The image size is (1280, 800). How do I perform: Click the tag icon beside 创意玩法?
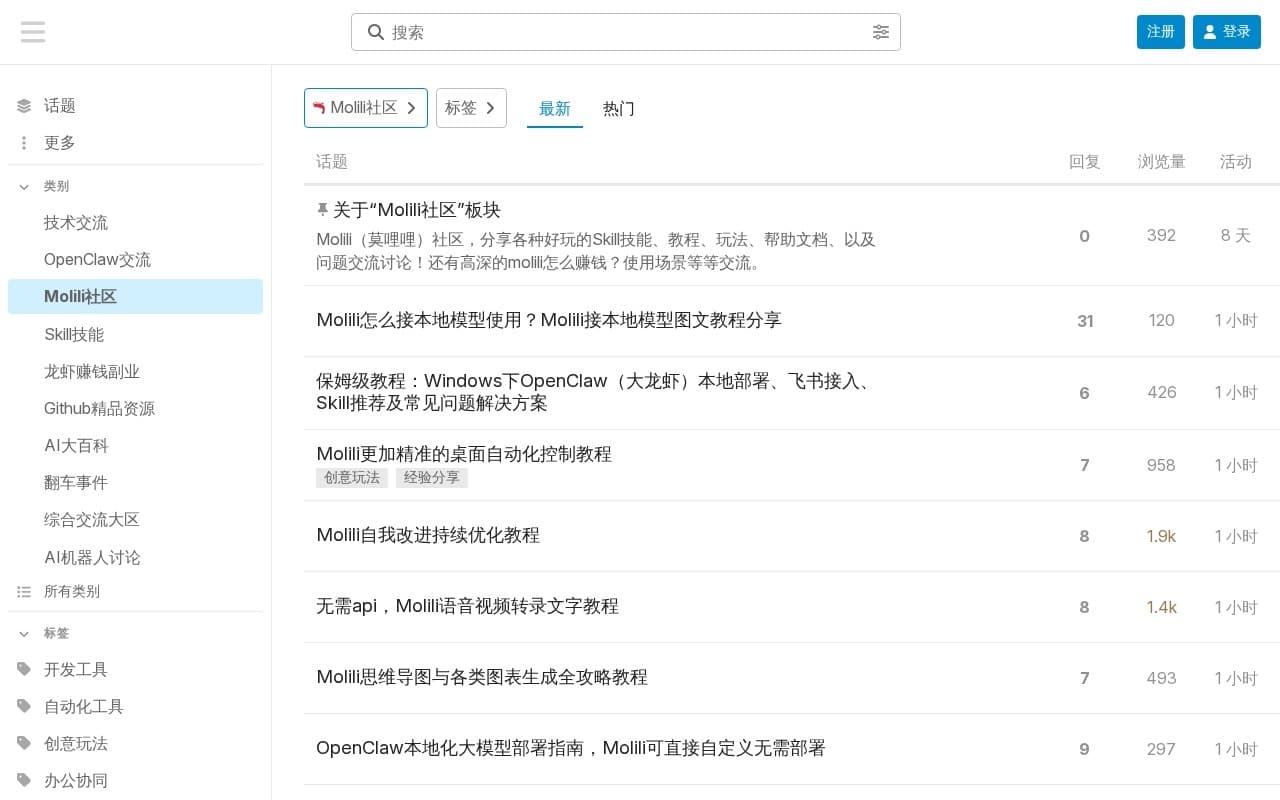pos(24,743)
